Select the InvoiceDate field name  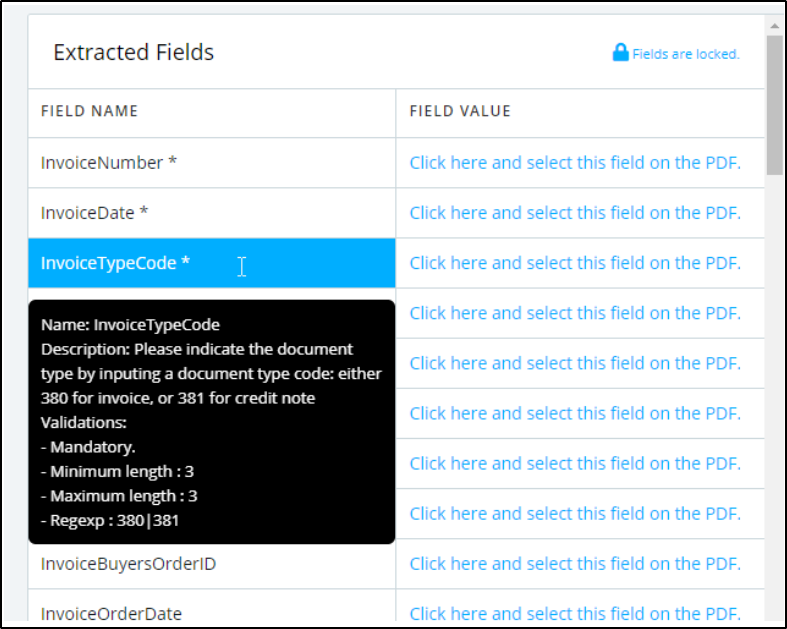click(x=95, y=212)
